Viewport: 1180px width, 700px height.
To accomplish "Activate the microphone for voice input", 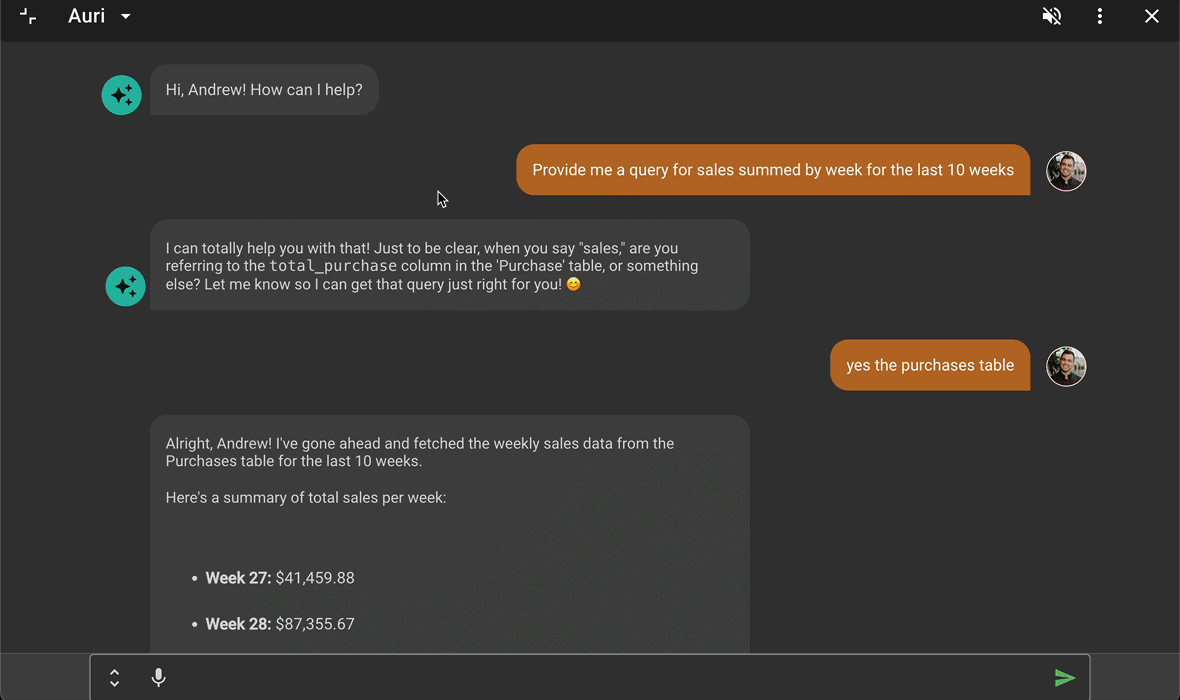I will [158, 678].
